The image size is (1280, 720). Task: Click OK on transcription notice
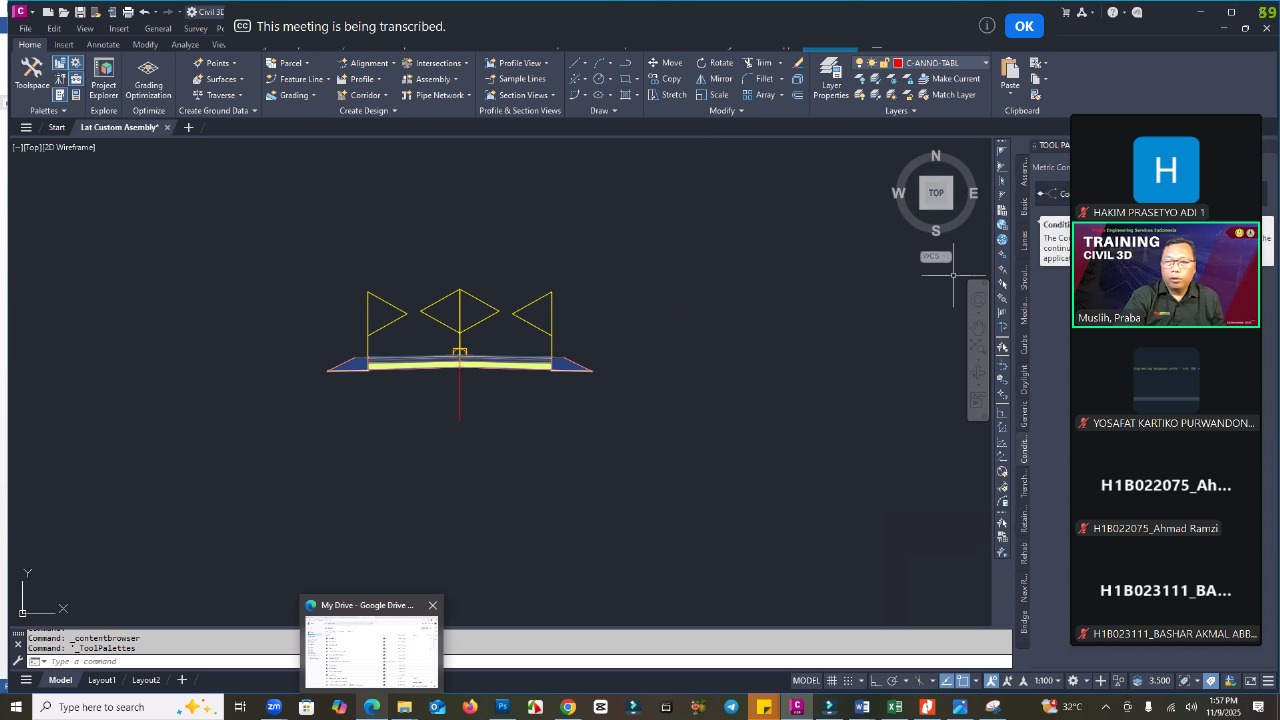[x=1024, y=26]
